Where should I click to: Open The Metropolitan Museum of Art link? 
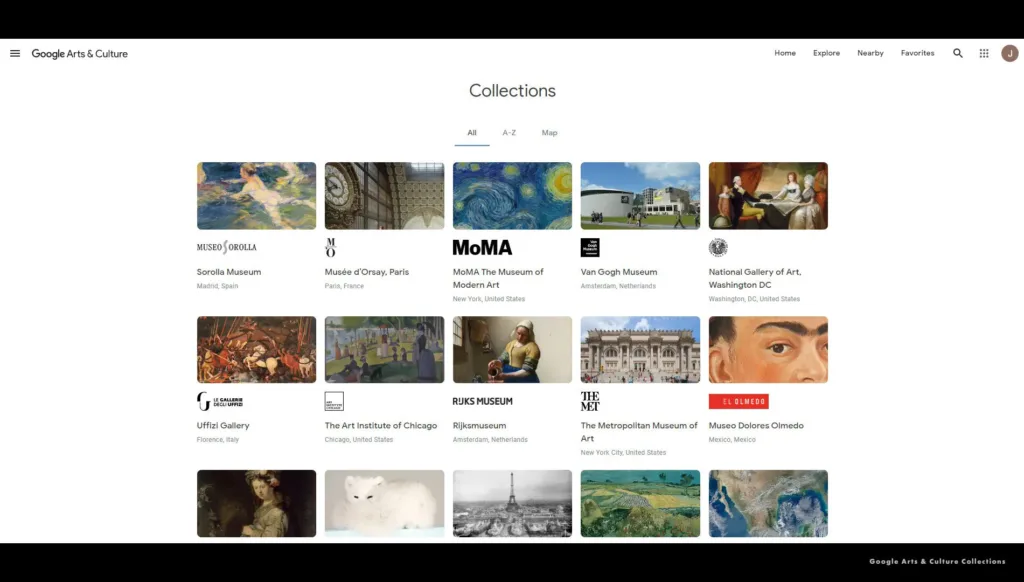click(639, 432)
